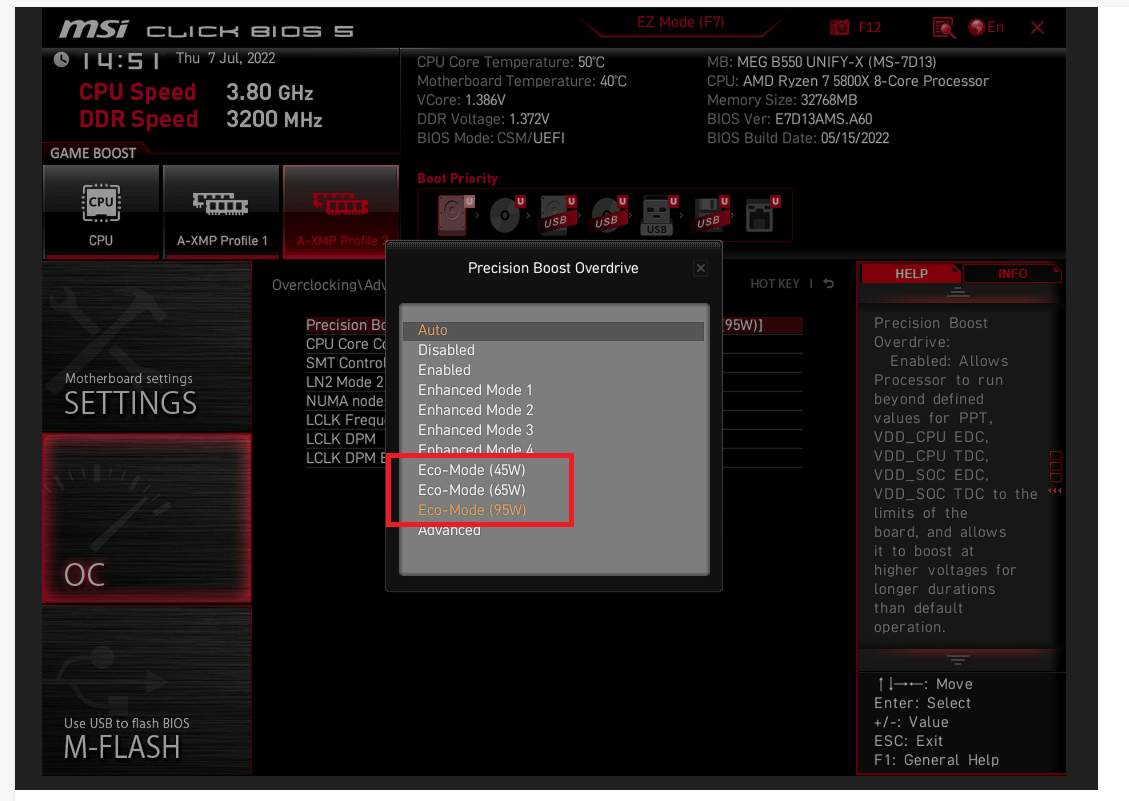Screen dimensions: 1129x801
Task: Select the SMT Control row behind the dialog
Action: (346, 363)
